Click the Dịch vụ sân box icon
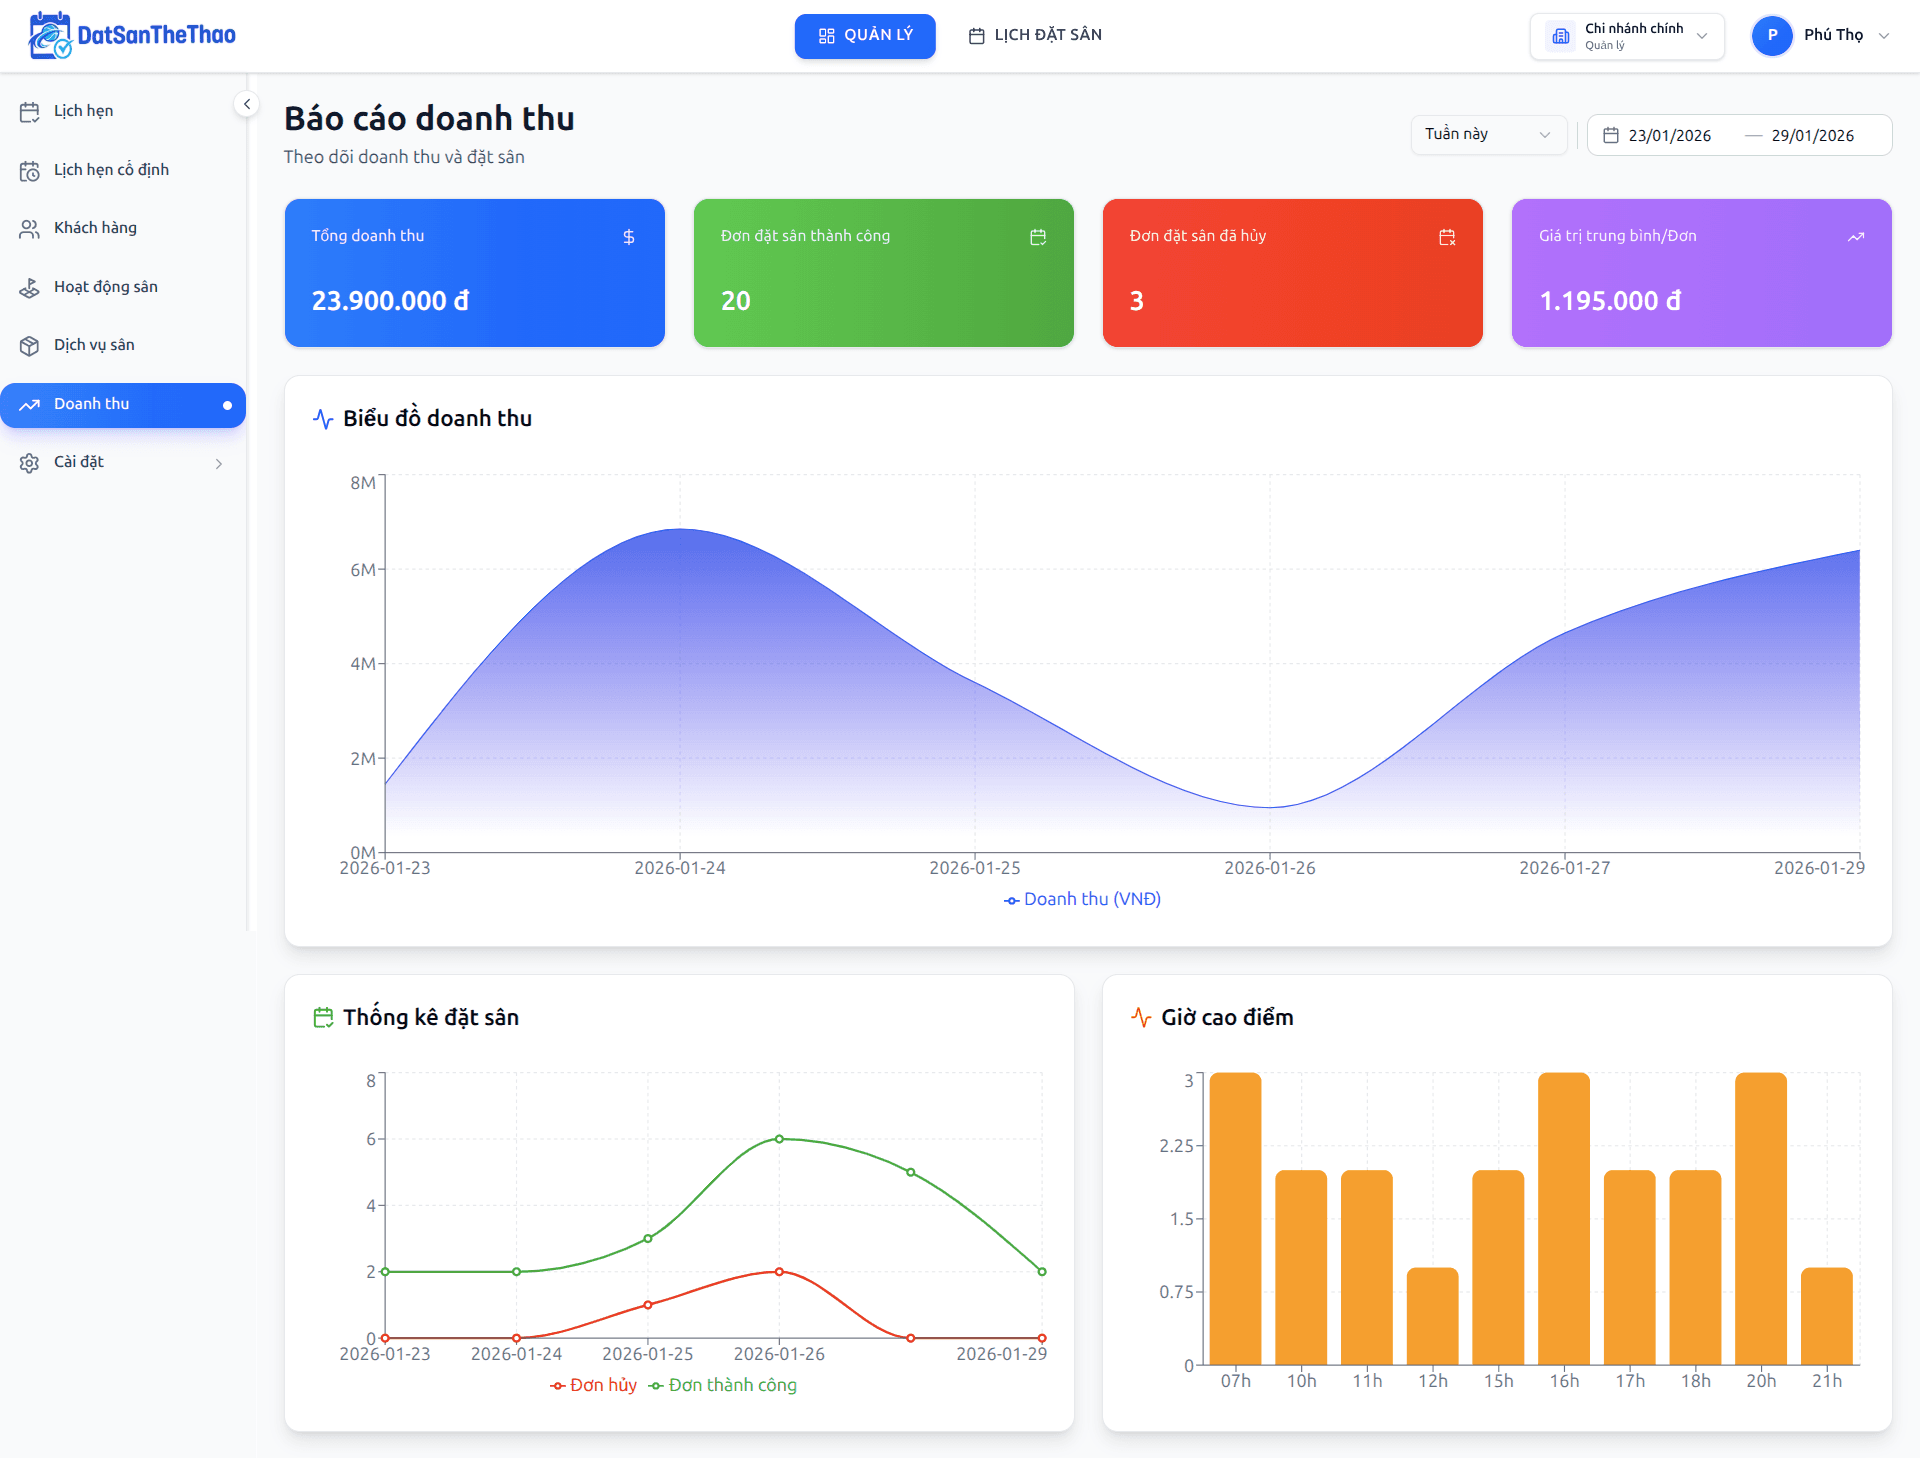 click(x=30, y=346)
